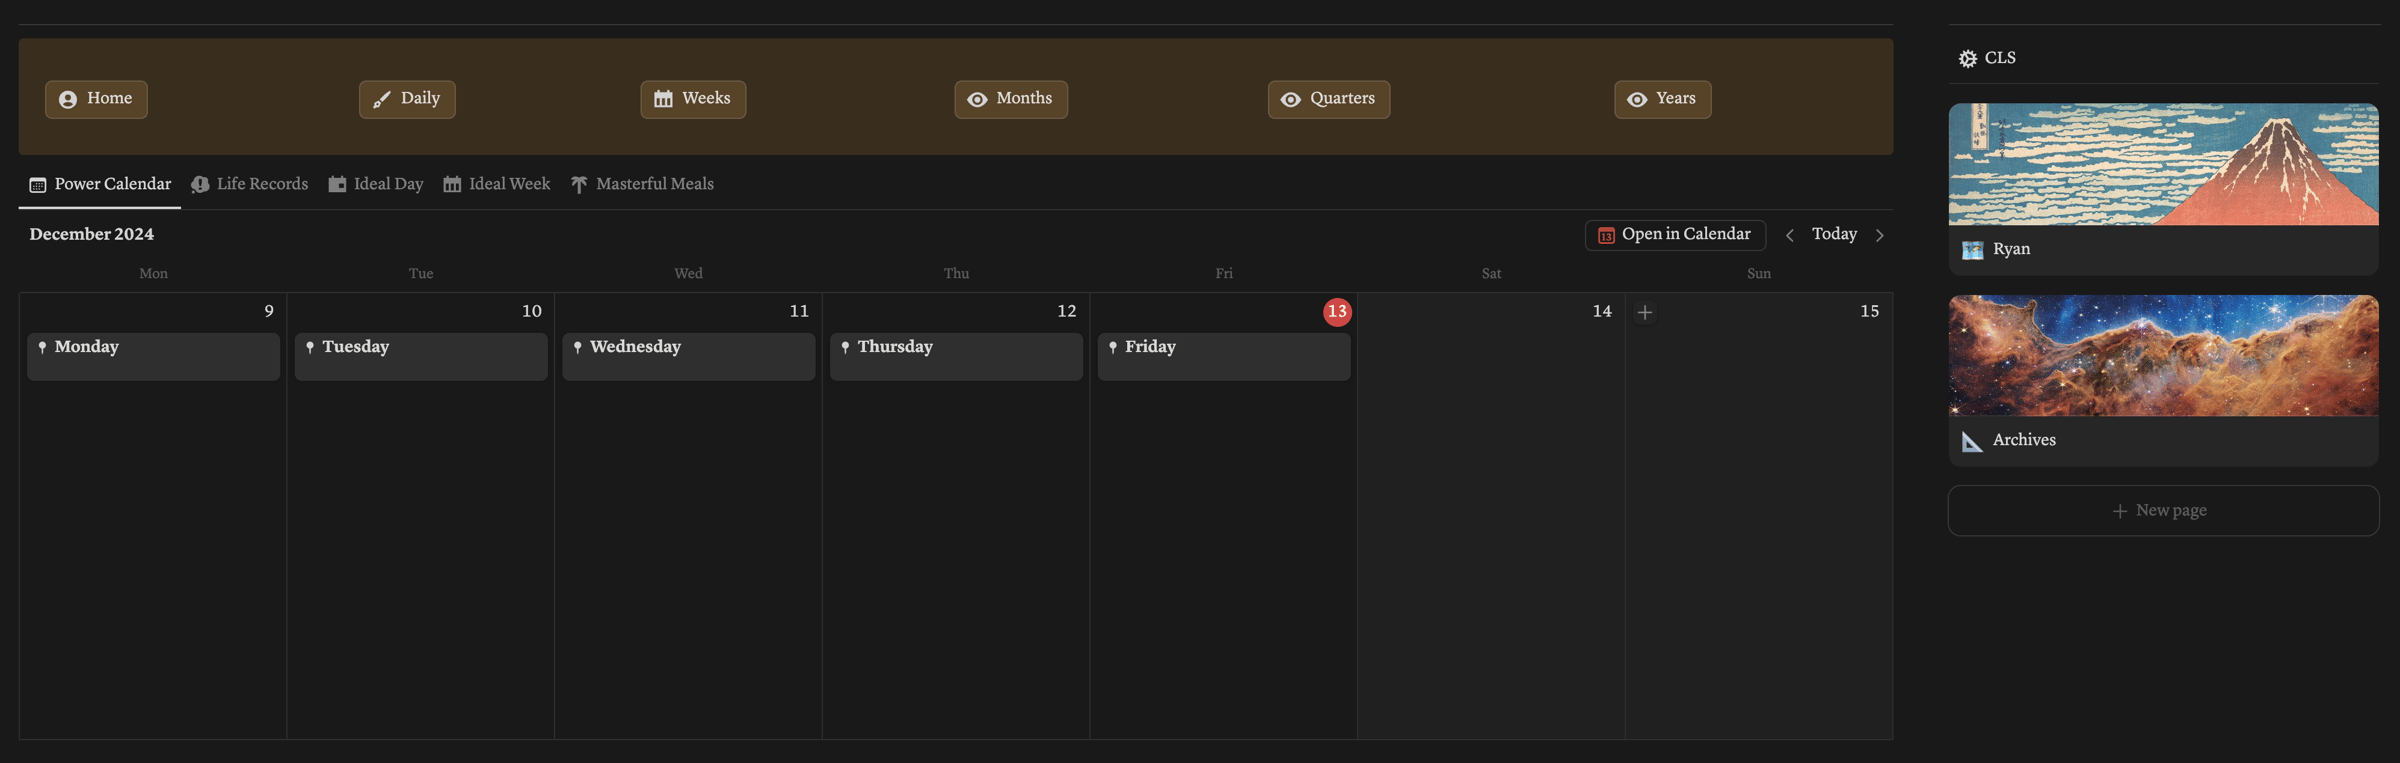Click Open in Calendar button

tap(1675, 235)
